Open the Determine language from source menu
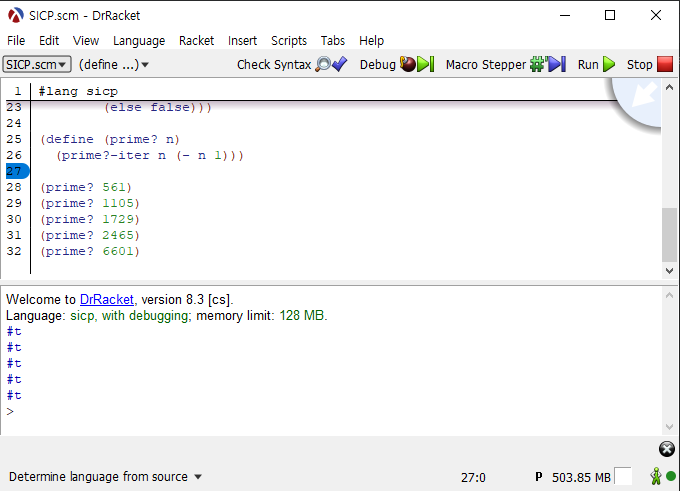The image size is (680, 491). (105, 477)
